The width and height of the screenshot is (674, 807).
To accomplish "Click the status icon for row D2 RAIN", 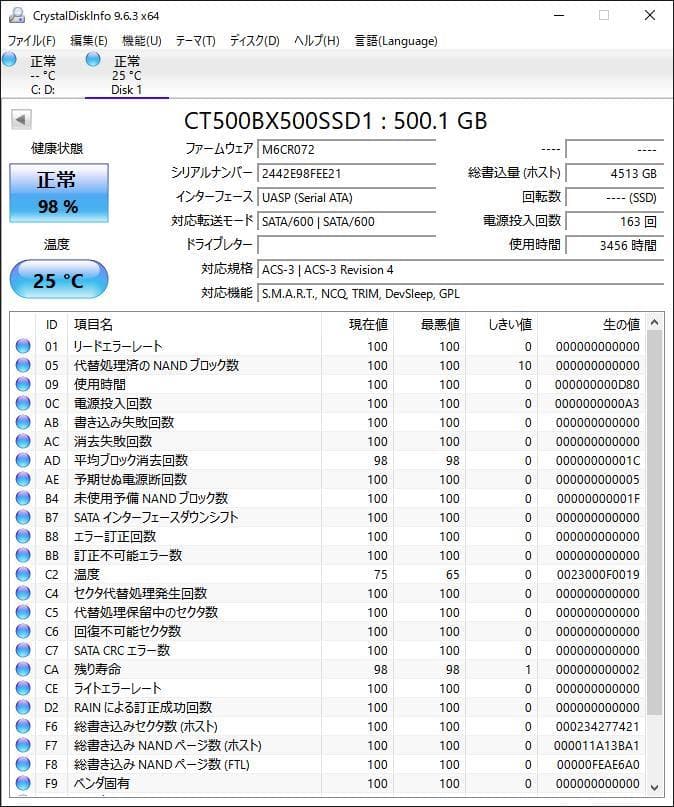I will (23, 707).
